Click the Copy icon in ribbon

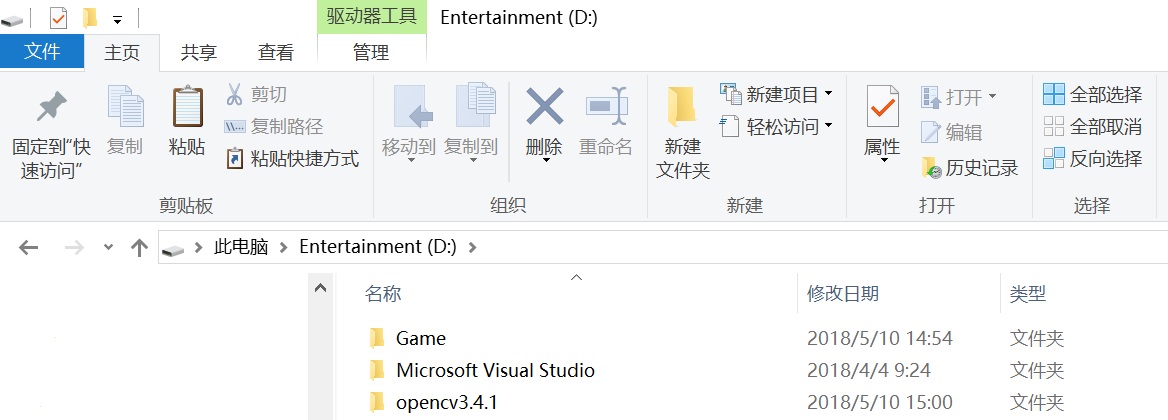tap(125, 106)
